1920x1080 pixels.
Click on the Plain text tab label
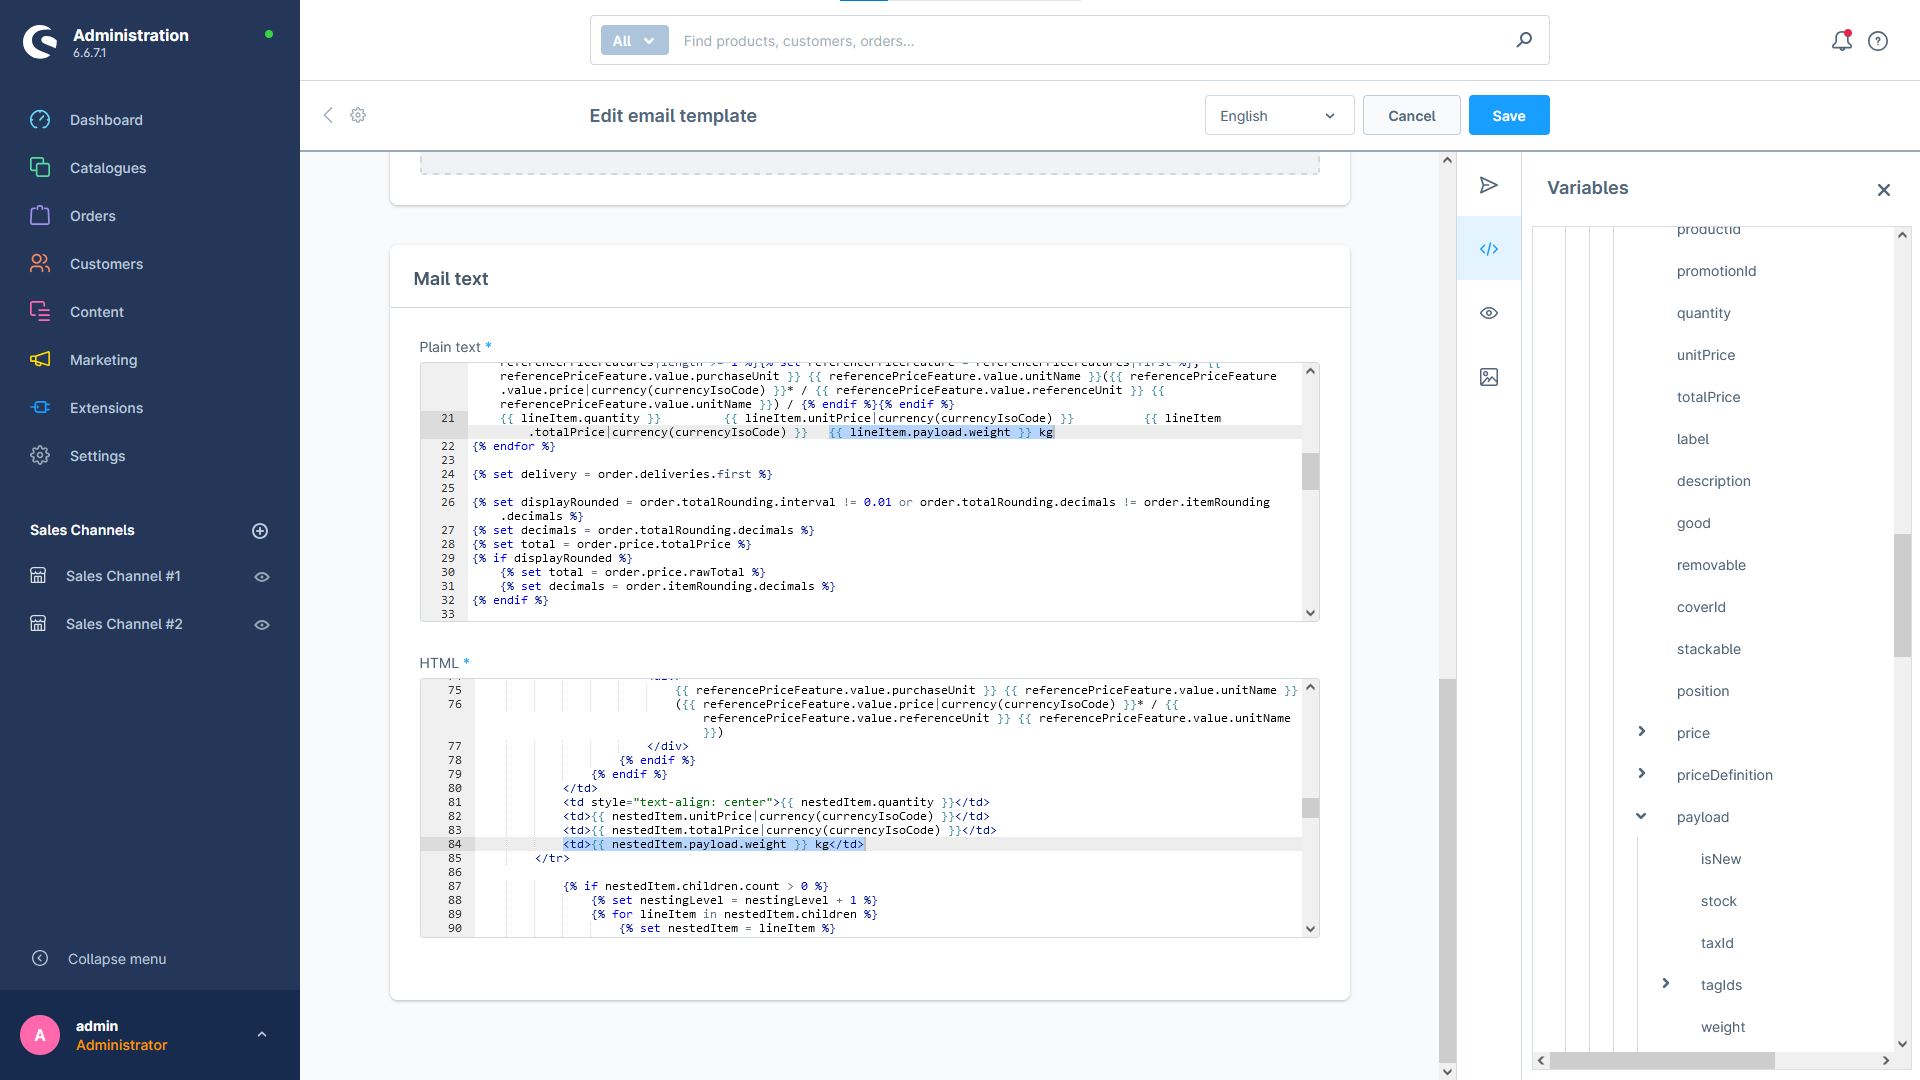pyautogui.click(x=450, y=347)
